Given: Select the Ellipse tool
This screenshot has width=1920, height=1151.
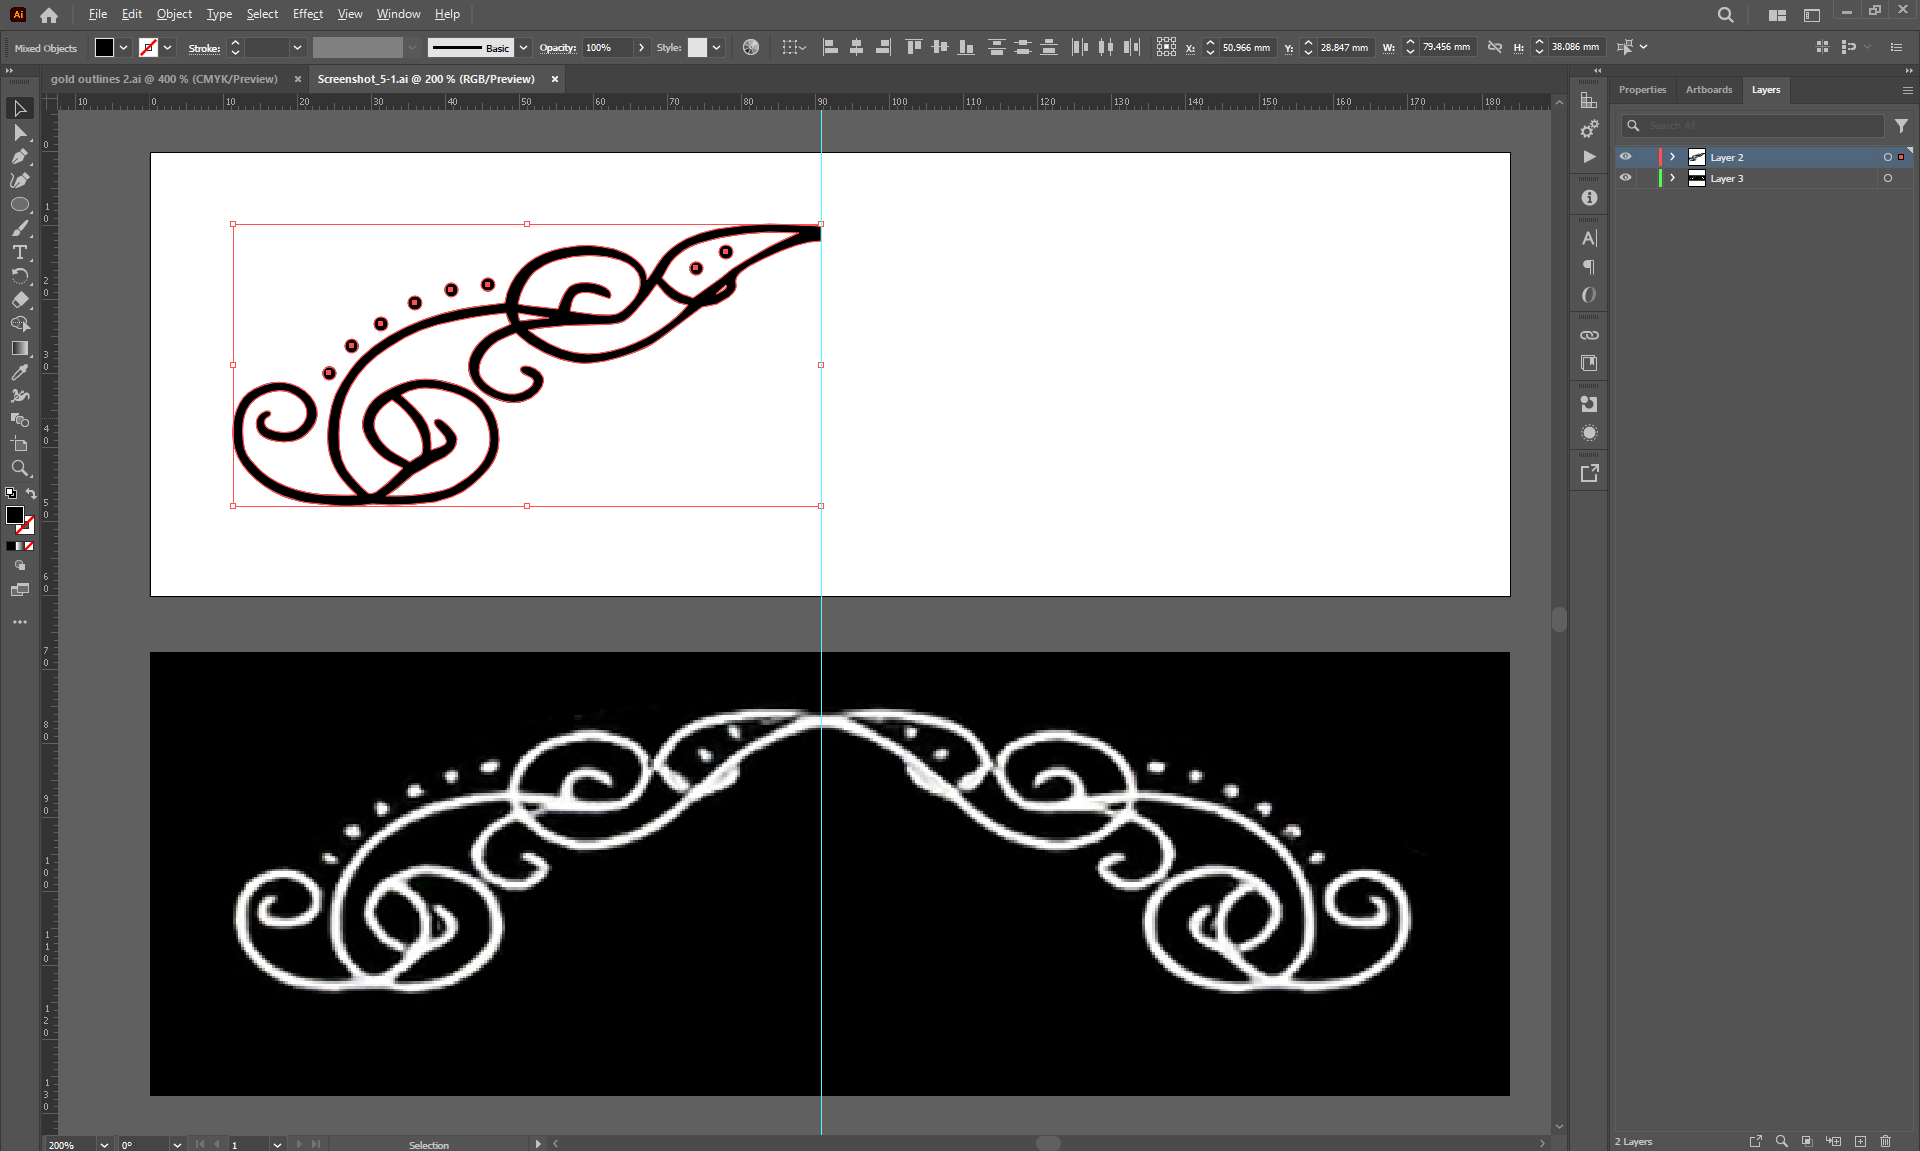Looking at the screenshot, I should coord(19,204).
